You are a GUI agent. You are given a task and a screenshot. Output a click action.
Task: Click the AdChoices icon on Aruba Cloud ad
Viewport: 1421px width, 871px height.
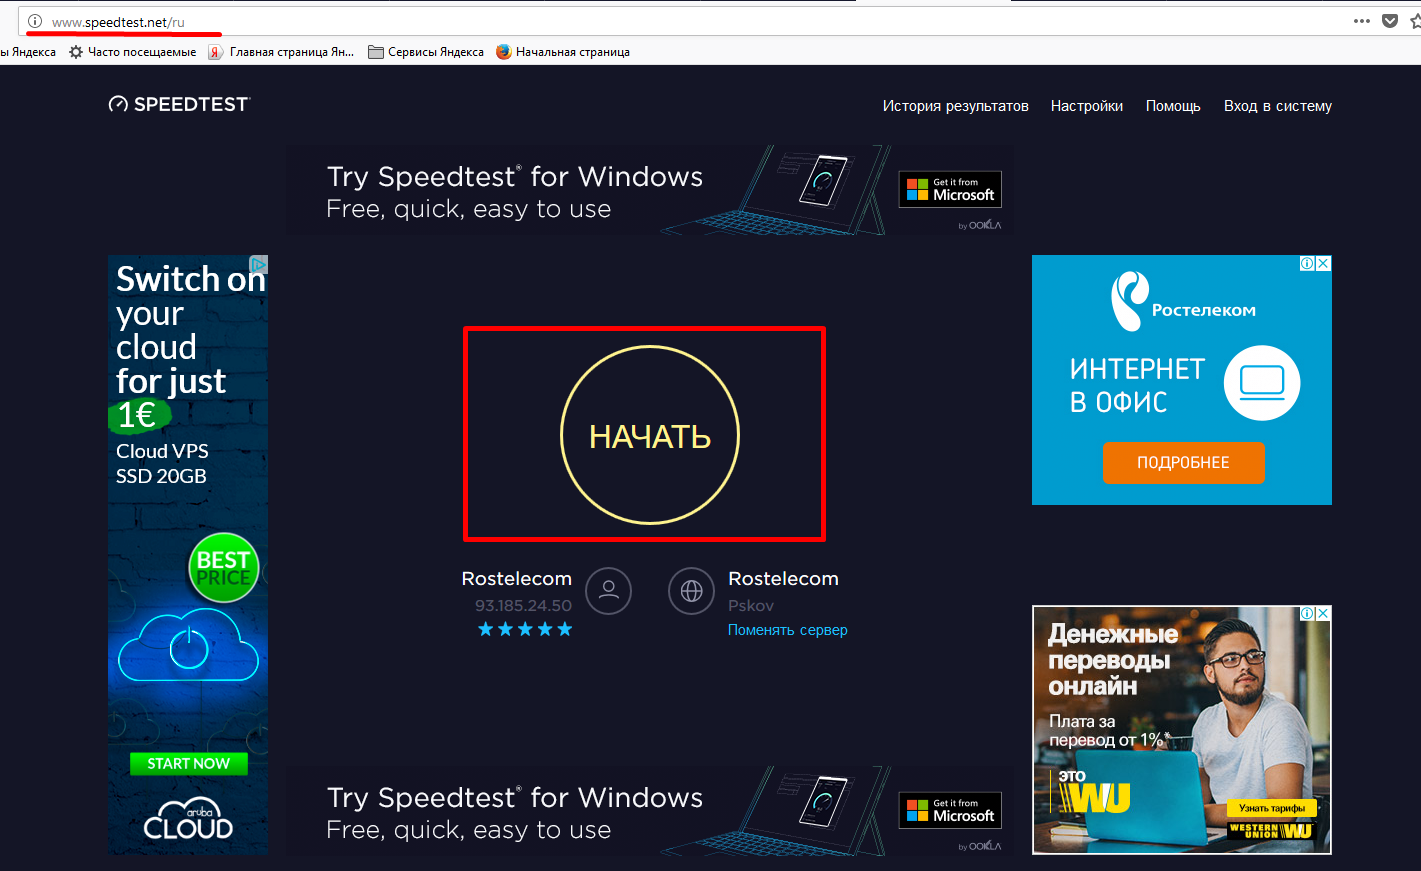258,265
